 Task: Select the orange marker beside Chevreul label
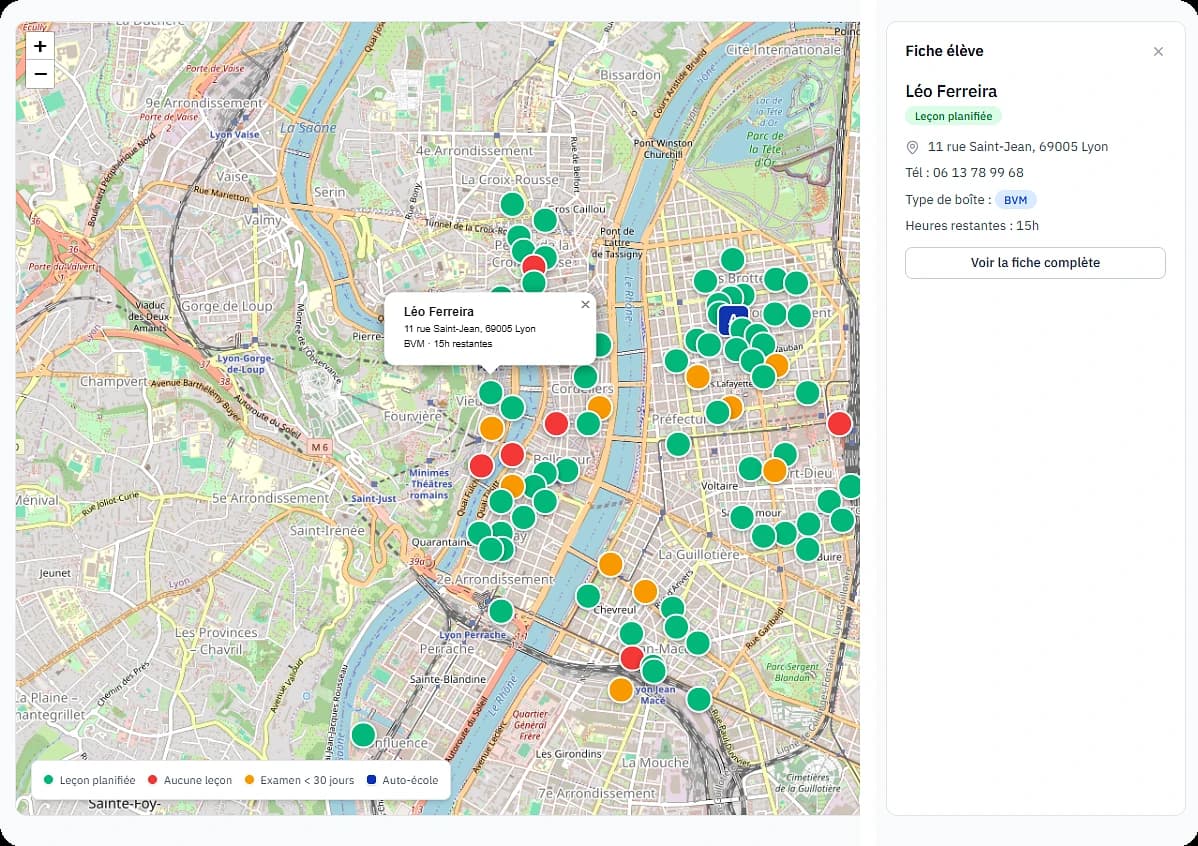click(645, 592)
